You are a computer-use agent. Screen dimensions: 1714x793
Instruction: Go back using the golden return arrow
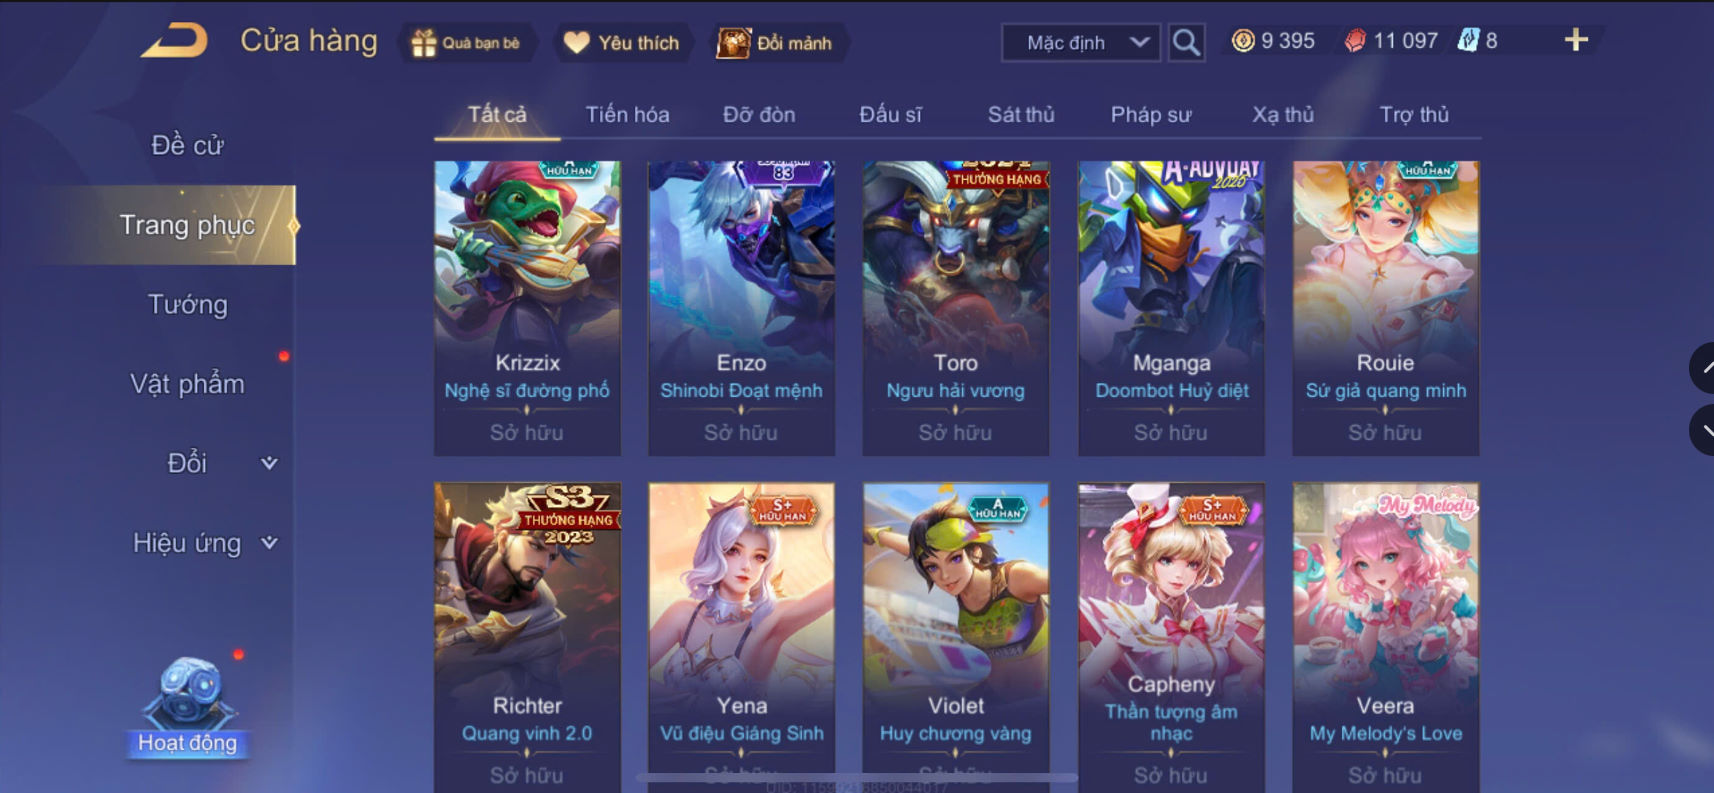[174, 41]
